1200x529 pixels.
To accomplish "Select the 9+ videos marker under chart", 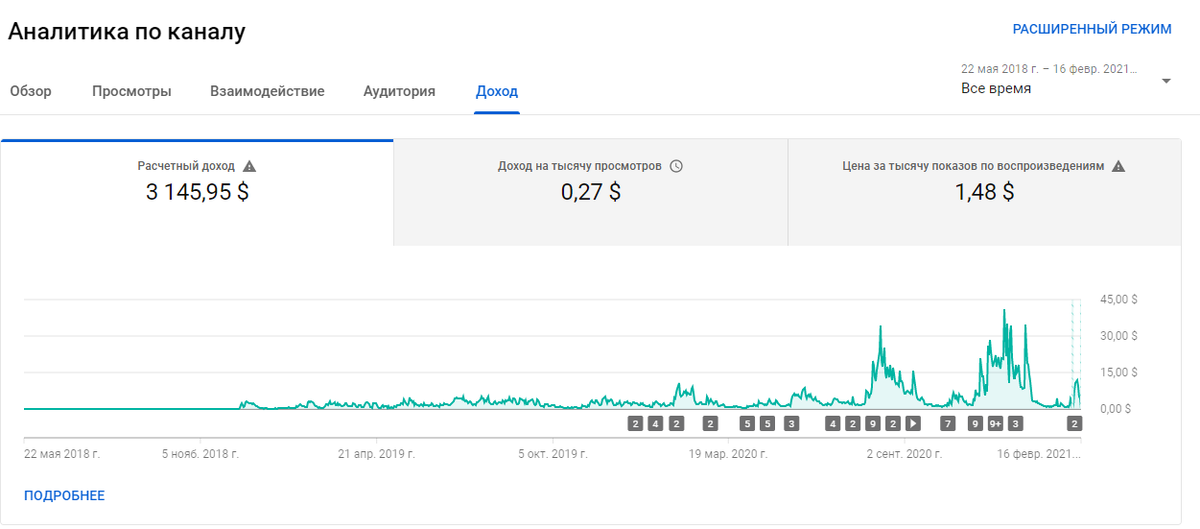I will pos(995,424).
